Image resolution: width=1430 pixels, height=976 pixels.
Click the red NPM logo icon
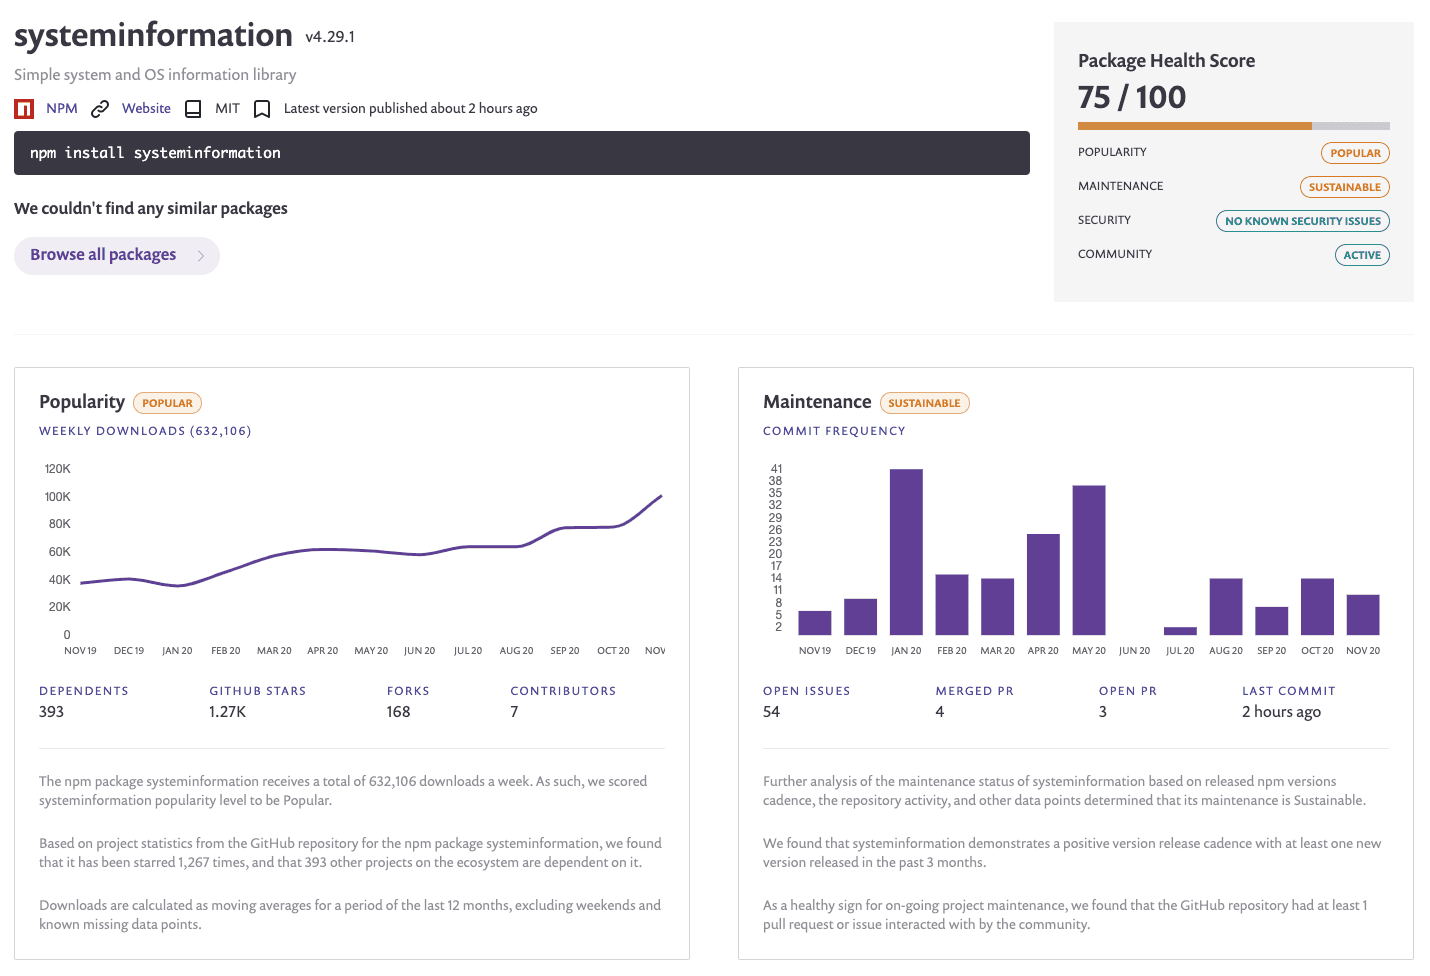(24, 109)
